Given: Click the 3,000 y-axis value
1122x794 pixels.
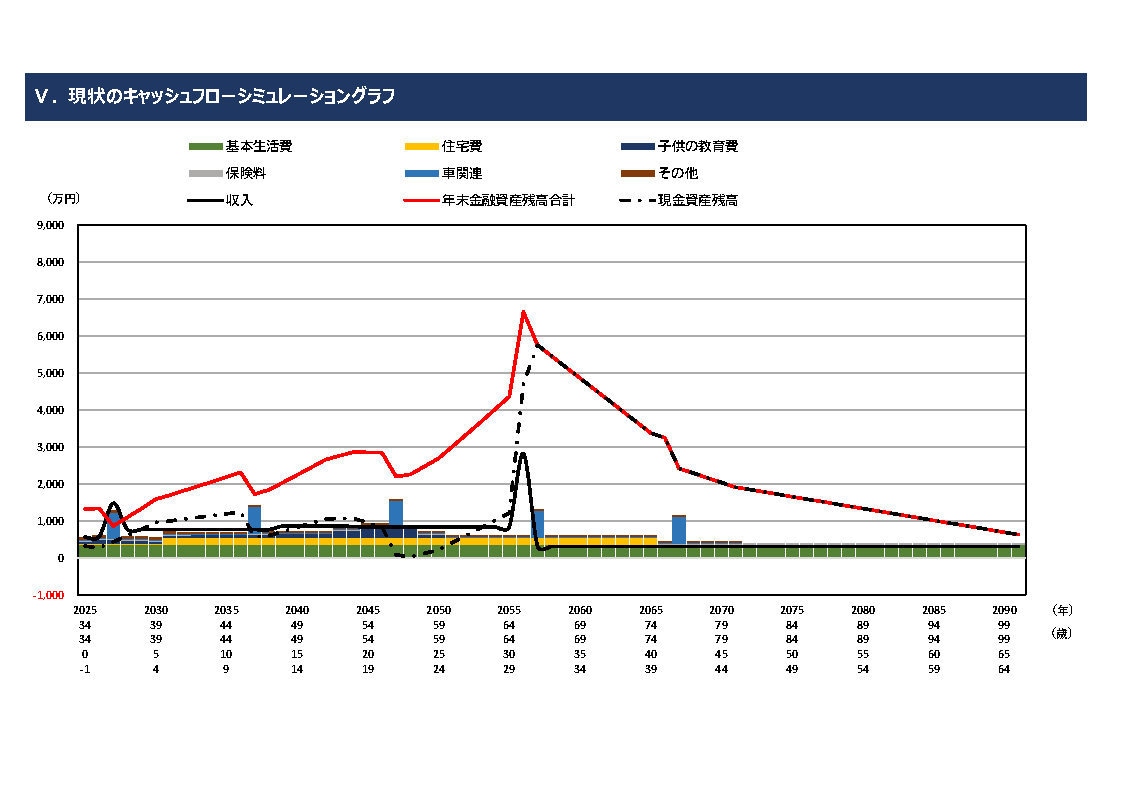Looking at the screenshot, I should 50,447.
